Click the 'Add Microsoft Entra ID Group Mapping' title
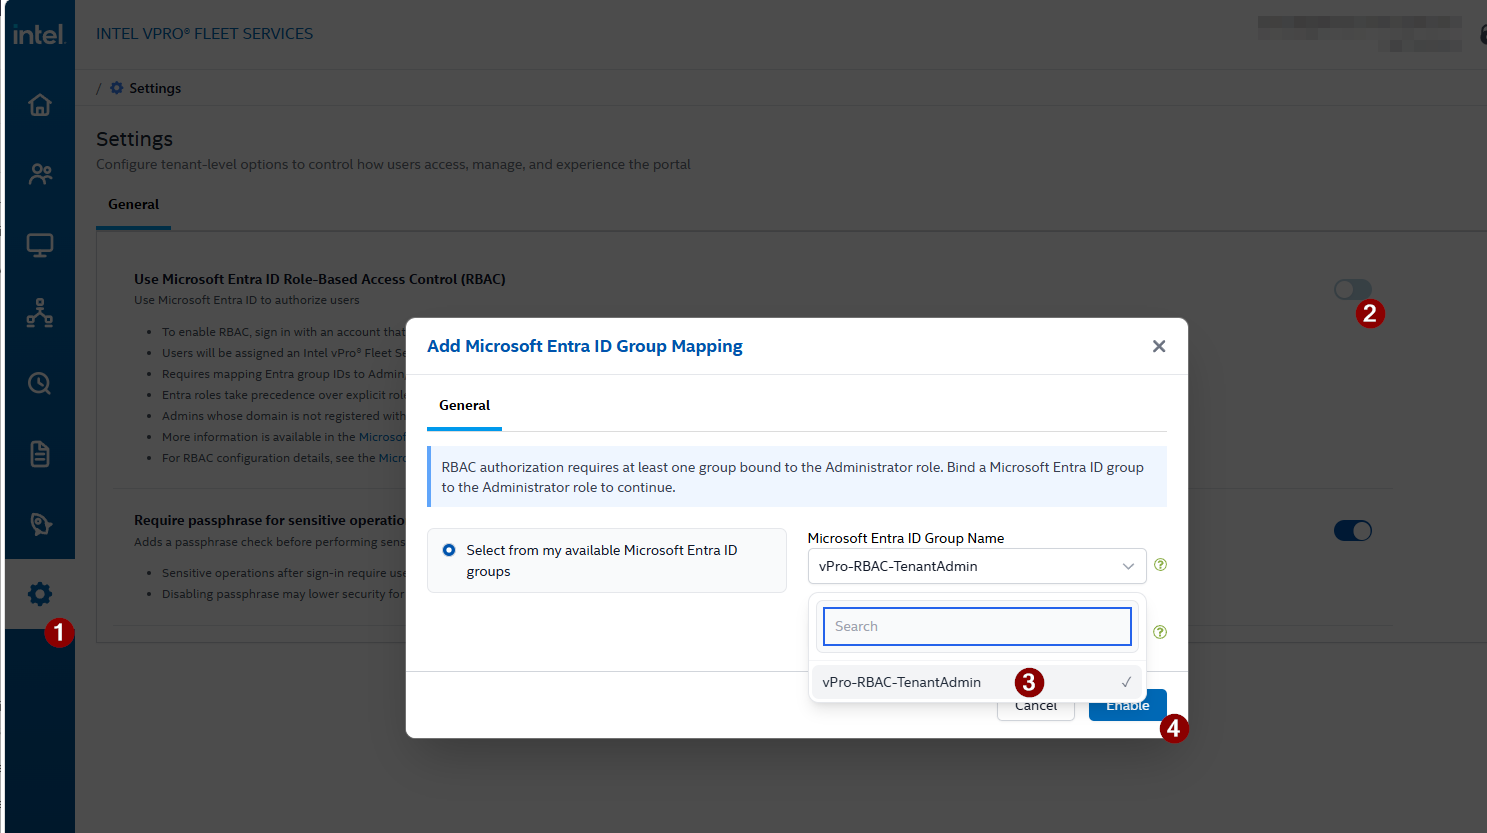Image resolution: width=1487 pixels, height=833 pixels. tap(585, 346)
